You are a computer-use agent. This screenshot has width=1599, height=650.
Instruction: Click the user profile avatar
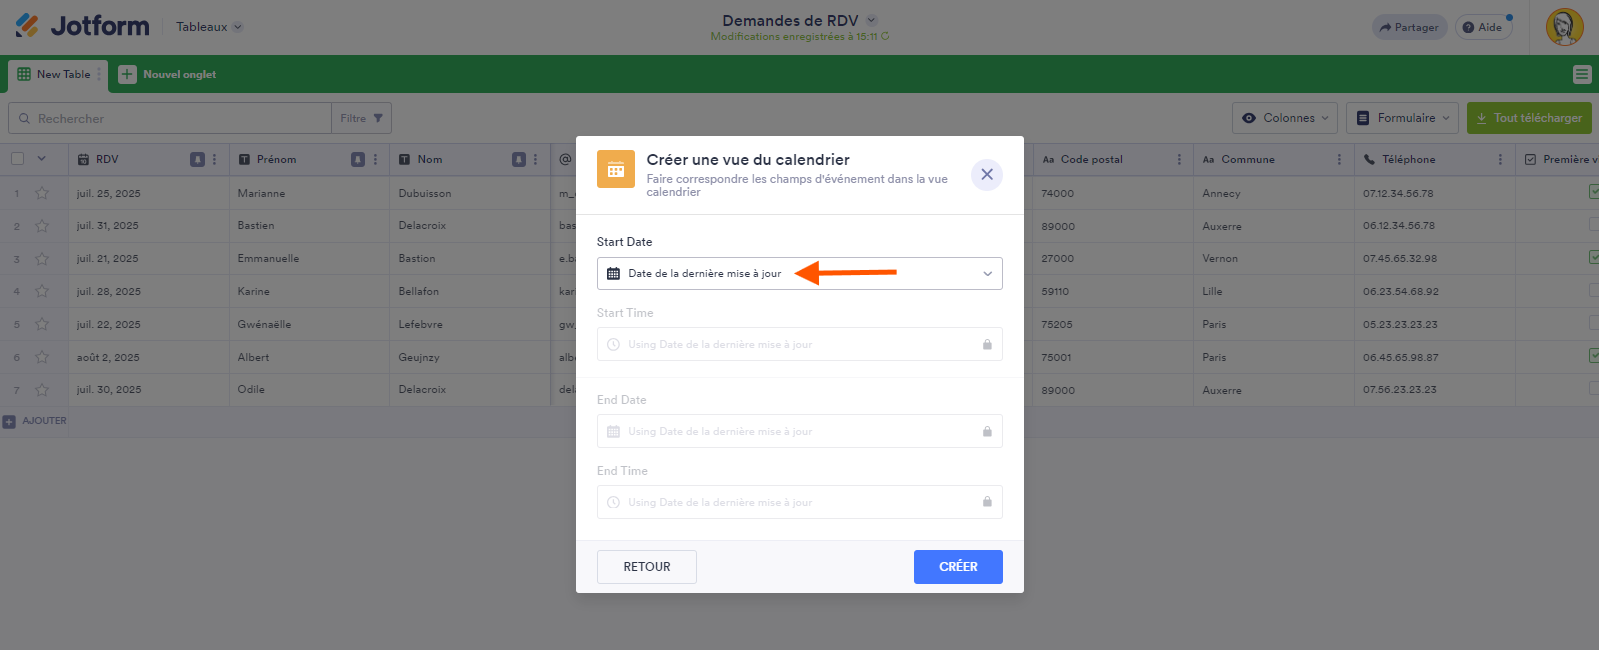point(1564,27)
